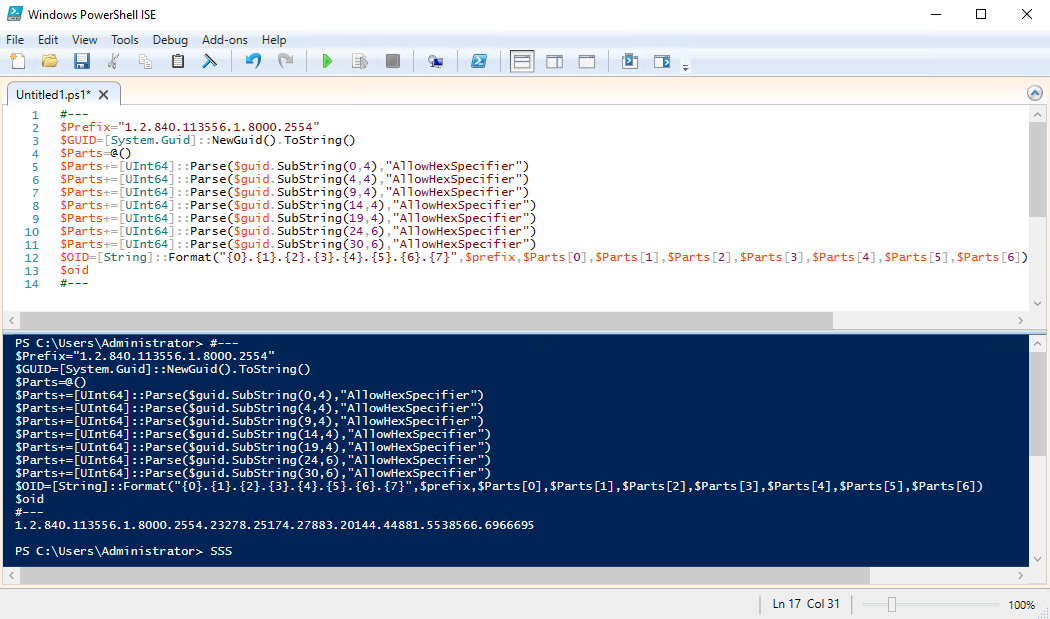Click the console pane horizontal scrollbar thumb
Image resolution: width=1050 pixels, height=619 pixels.
coord(445,575)
